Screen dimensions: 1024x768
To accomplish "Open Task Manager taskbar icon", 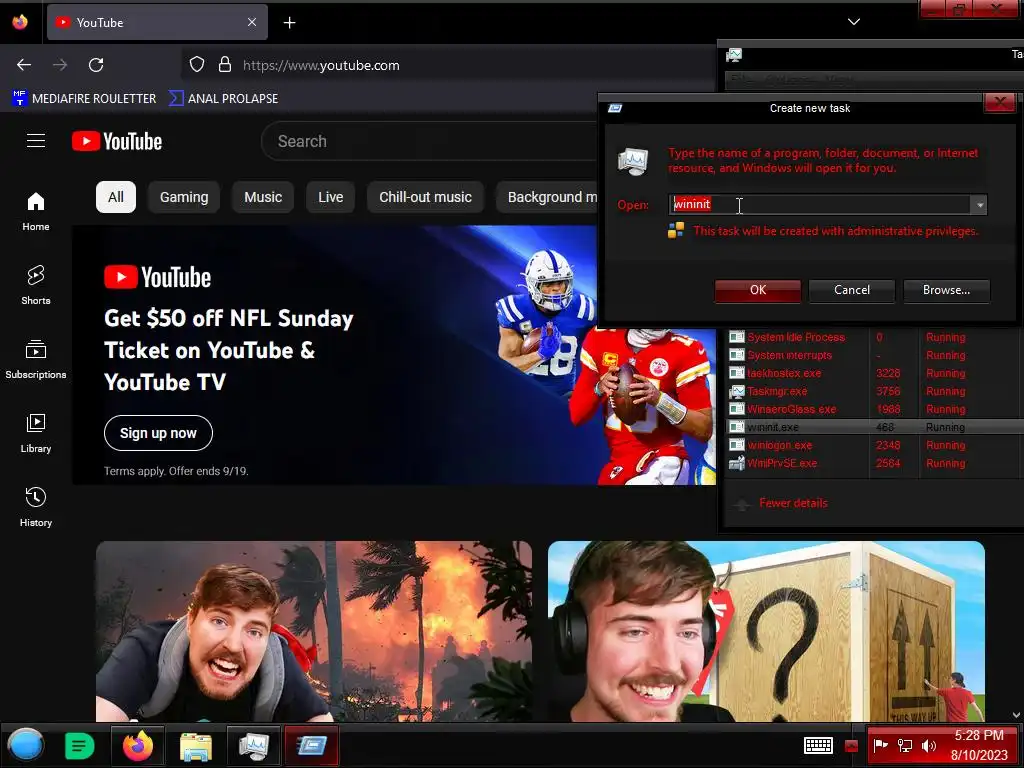I will pyautogui.click(x=253, y=745).
